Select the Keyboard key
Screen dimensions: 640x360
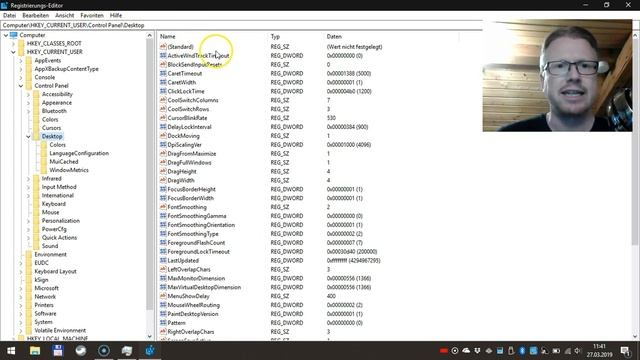tap(53, 204)
